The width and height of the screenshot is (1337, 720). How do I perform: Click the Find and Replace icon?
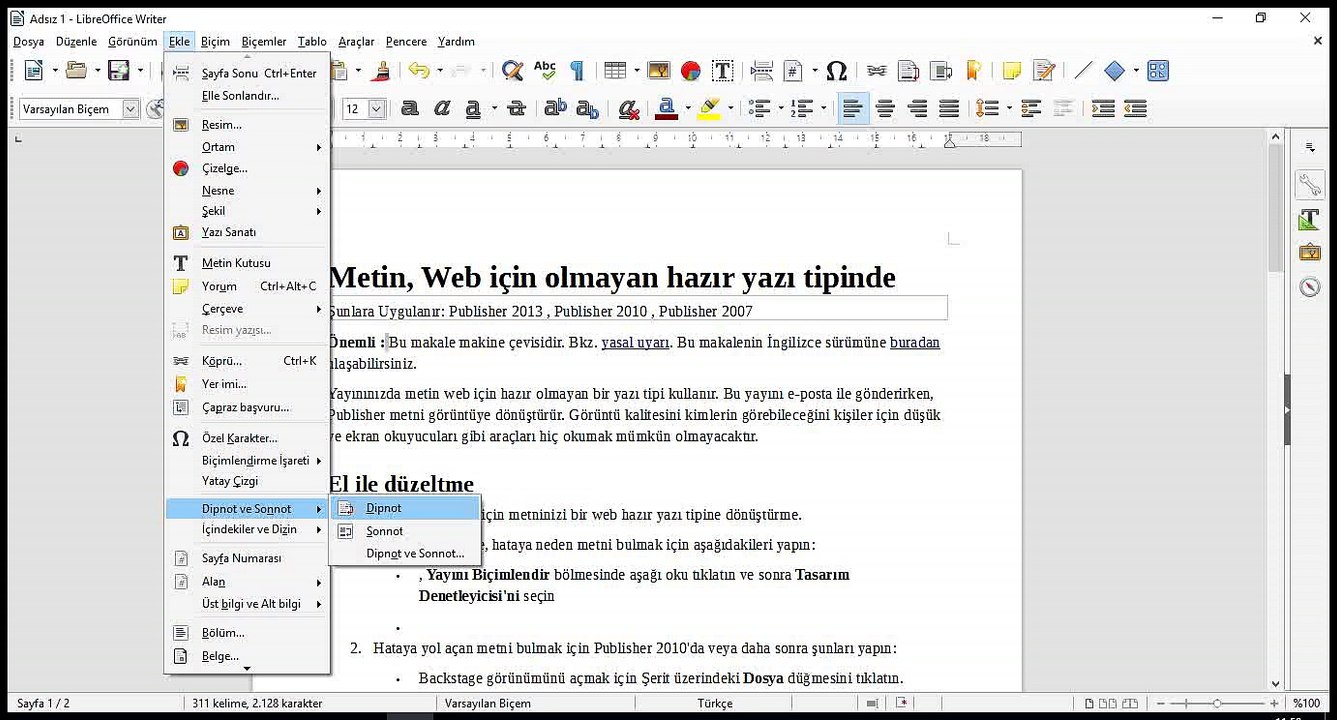(513, 71)
